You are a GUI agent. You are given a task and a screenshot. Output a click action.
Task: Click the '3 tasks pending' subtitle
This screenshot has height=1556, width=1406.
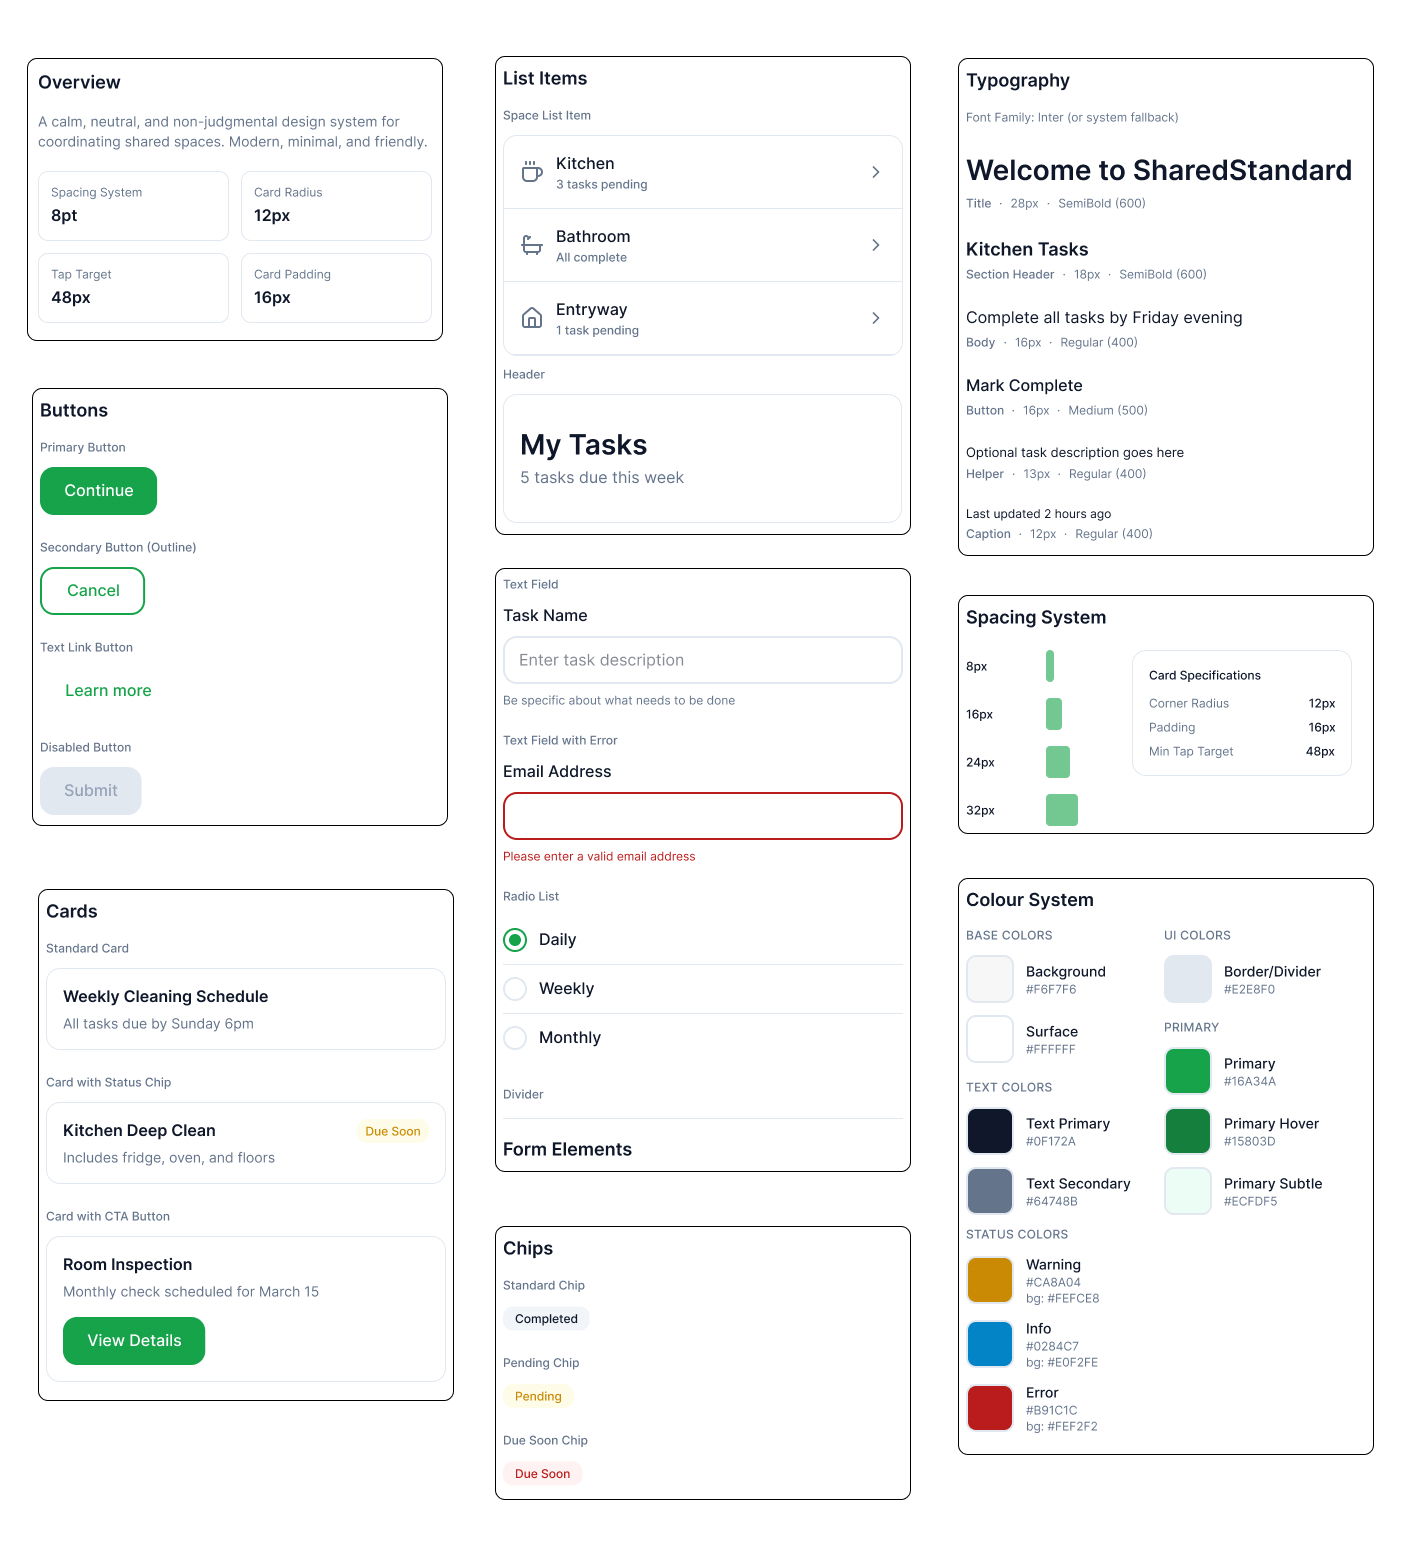coord(601,185)
